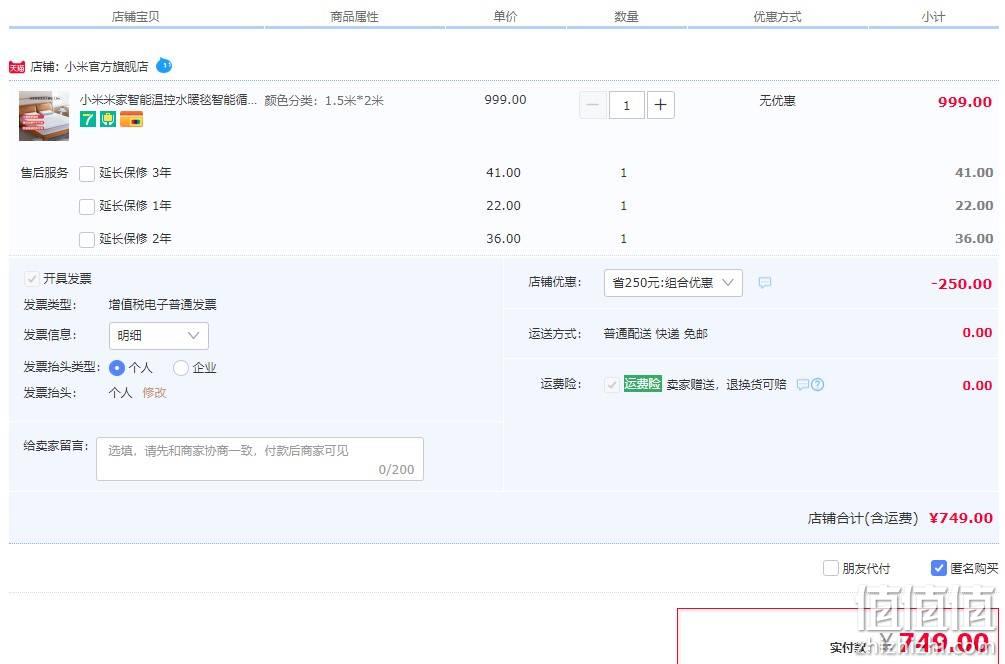This screenshot has height=664, width=1005.
Task: Click the 修改 link for invoice title
Action: click(154, 393)
